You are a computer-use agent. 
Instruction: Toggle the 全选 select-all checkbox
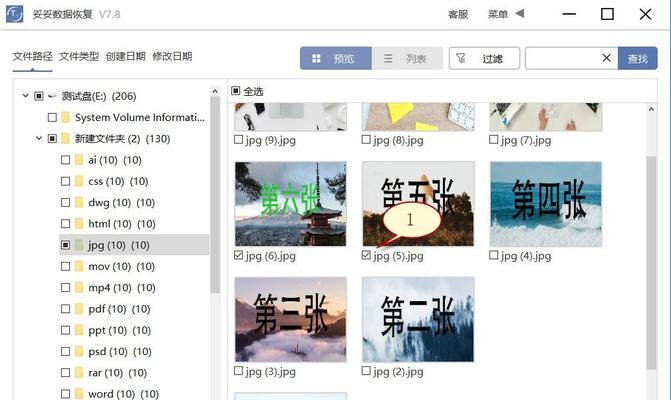click(235, 91)
